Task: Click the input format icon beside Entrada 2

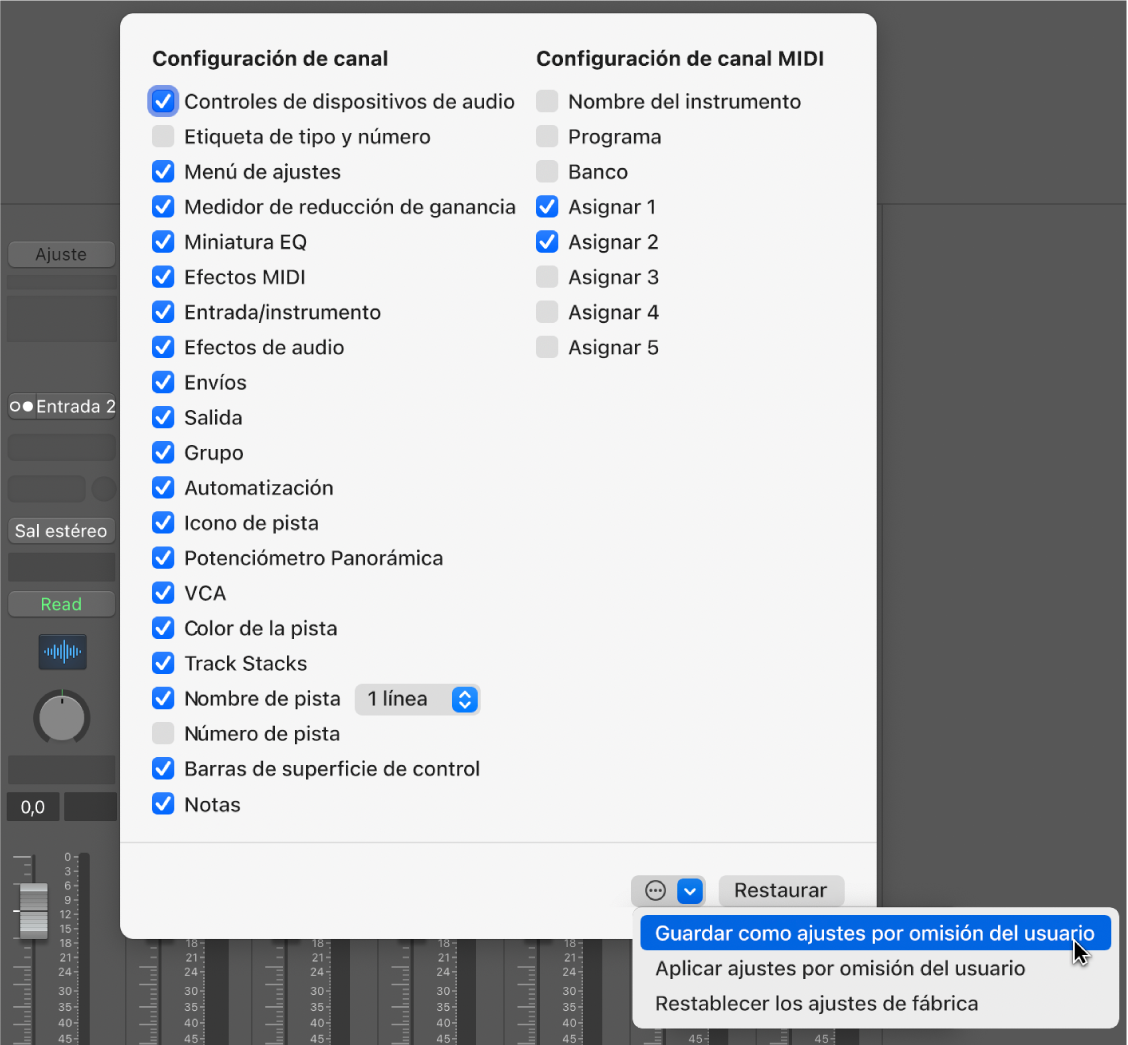Action: [x=19, y=406]
